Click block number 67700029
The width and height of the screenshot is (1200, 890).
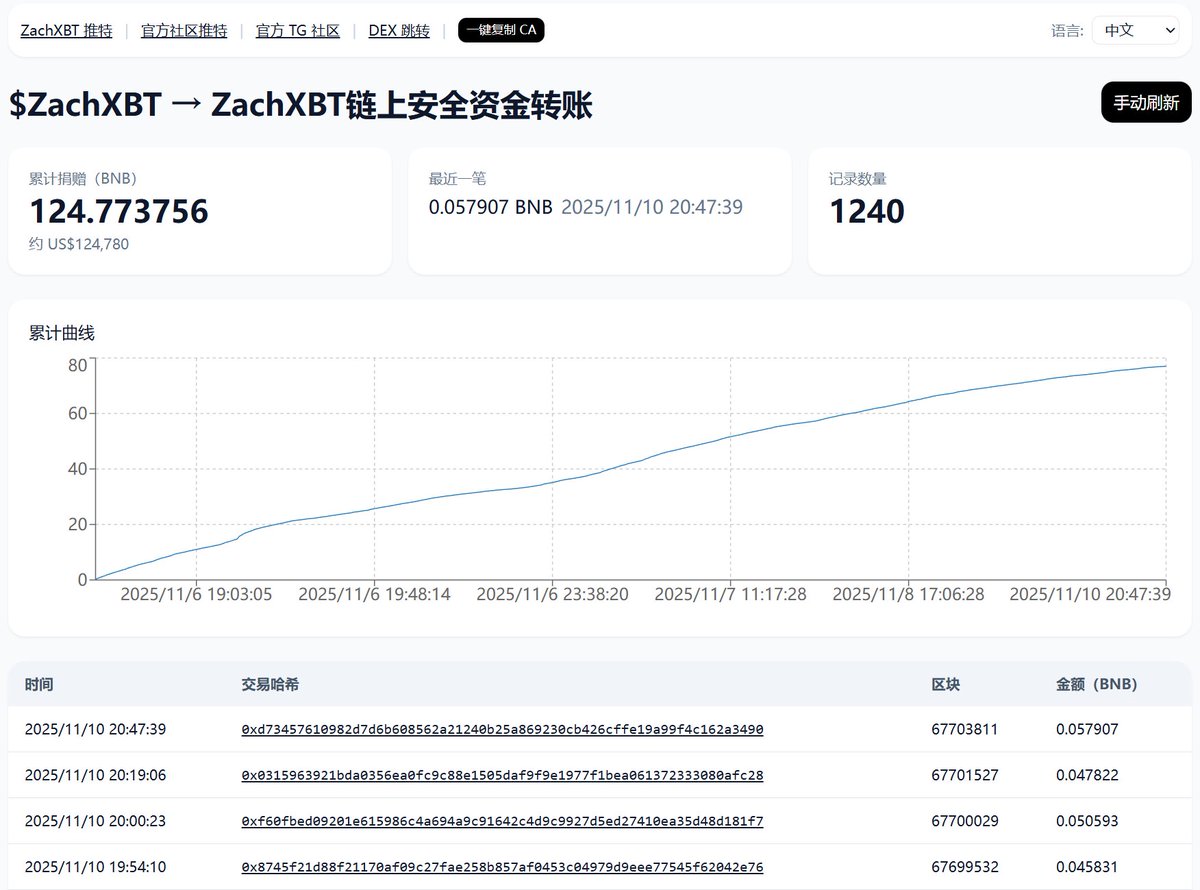tap(964, 821)
